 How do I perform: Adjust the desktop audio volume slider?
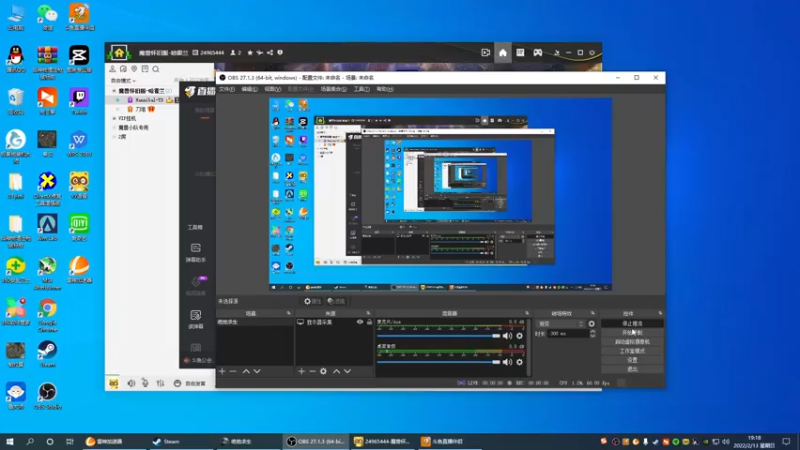point(439,362)
